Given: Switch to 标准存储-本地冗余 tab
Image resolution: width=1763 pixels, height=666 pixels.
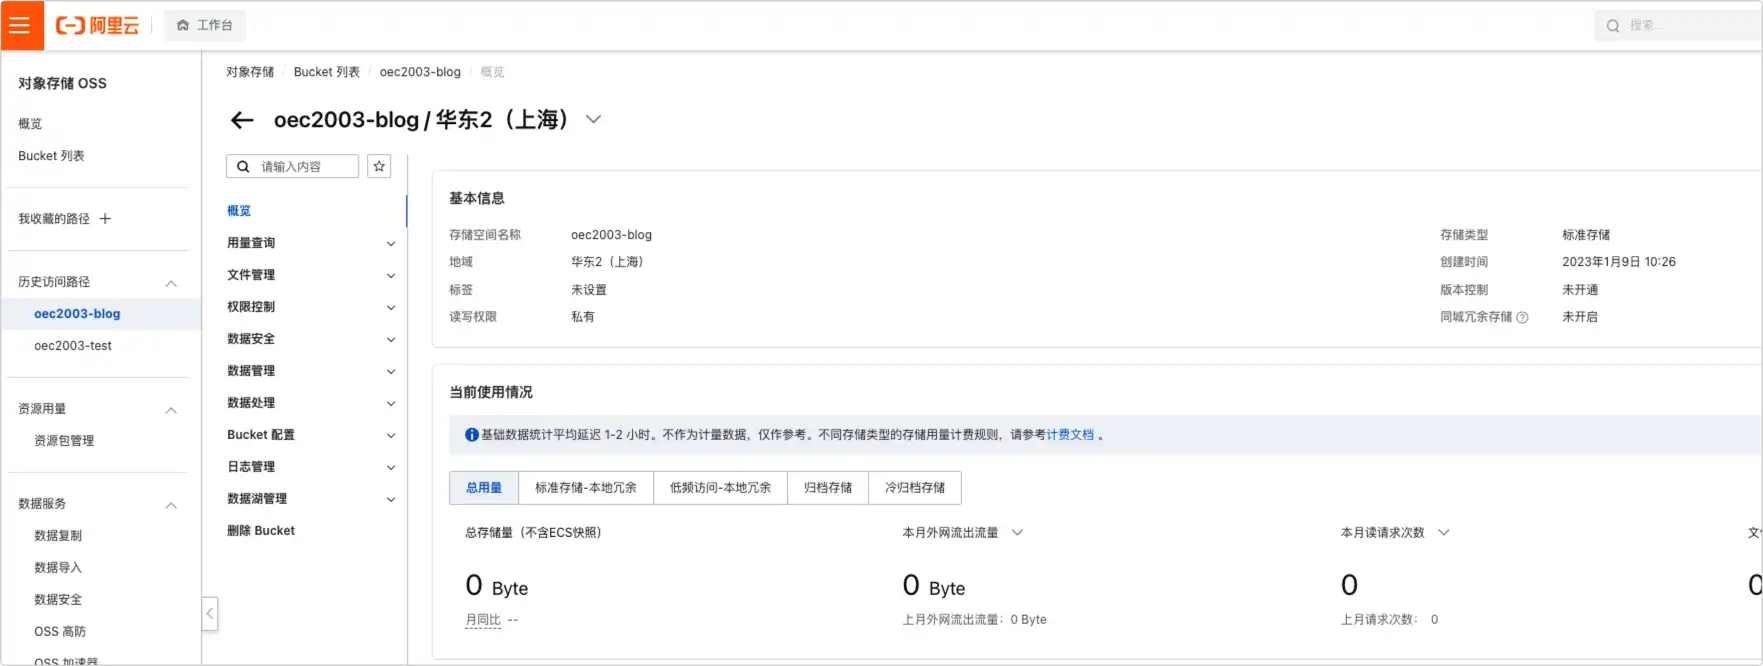Looking at the screenshot, I should point(586,488).
